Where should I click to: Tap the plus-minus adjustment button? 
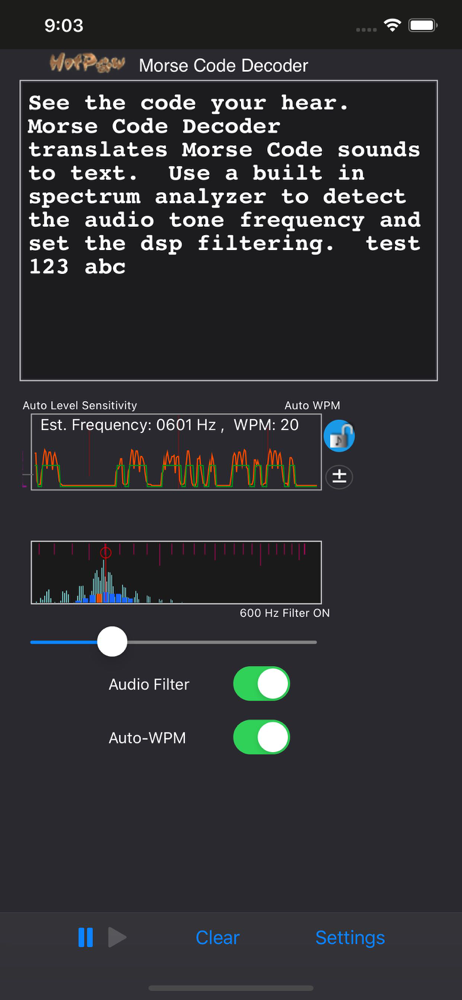(x=339, y=477)
